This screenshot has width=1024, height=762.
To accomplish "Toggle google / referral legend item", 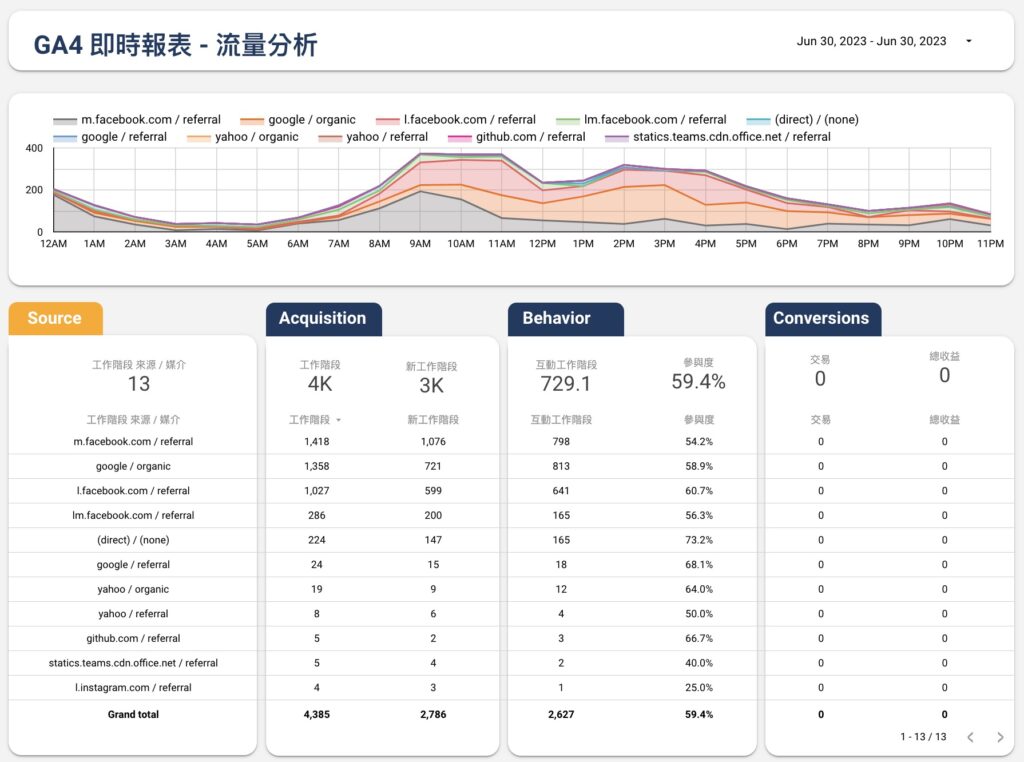I will (x=110, y=136).
